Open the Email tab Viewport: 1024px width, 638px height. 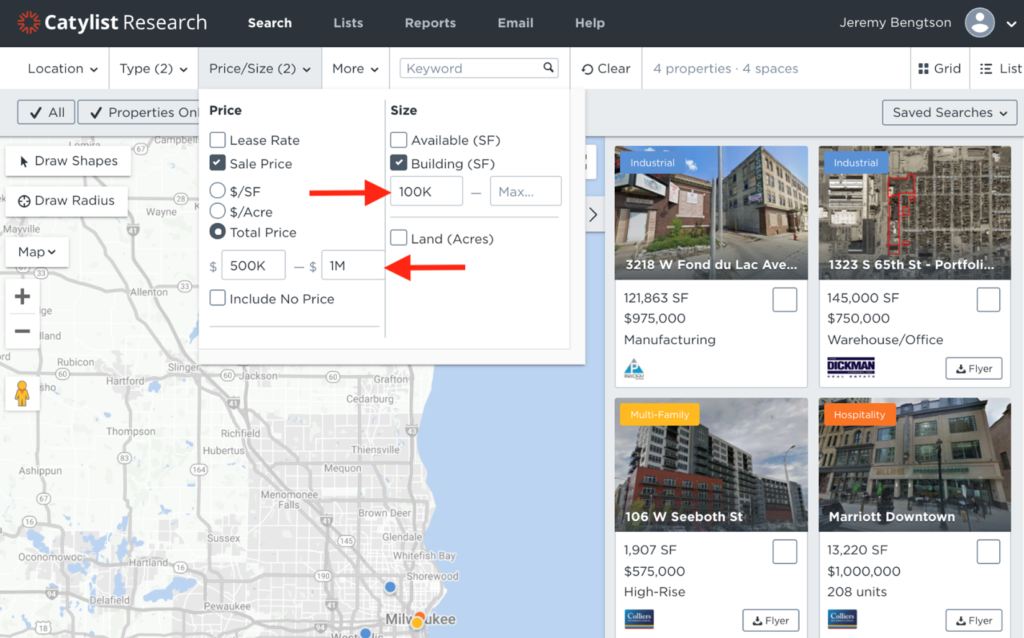pyautogui.click(x=515, y=23)
